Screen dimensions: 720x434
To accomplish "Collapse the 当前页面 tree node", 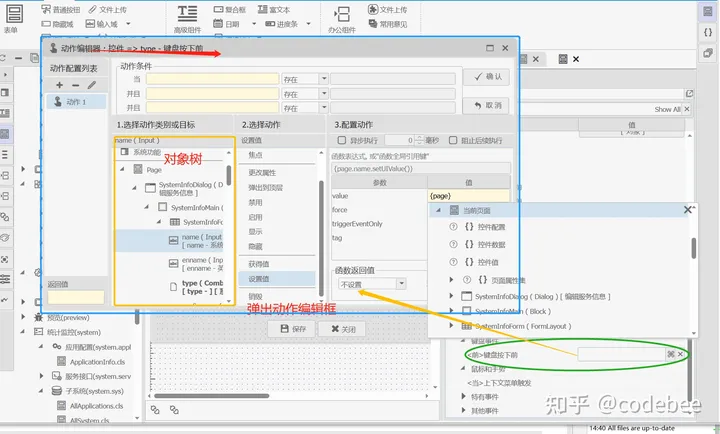I will (439, 211).
